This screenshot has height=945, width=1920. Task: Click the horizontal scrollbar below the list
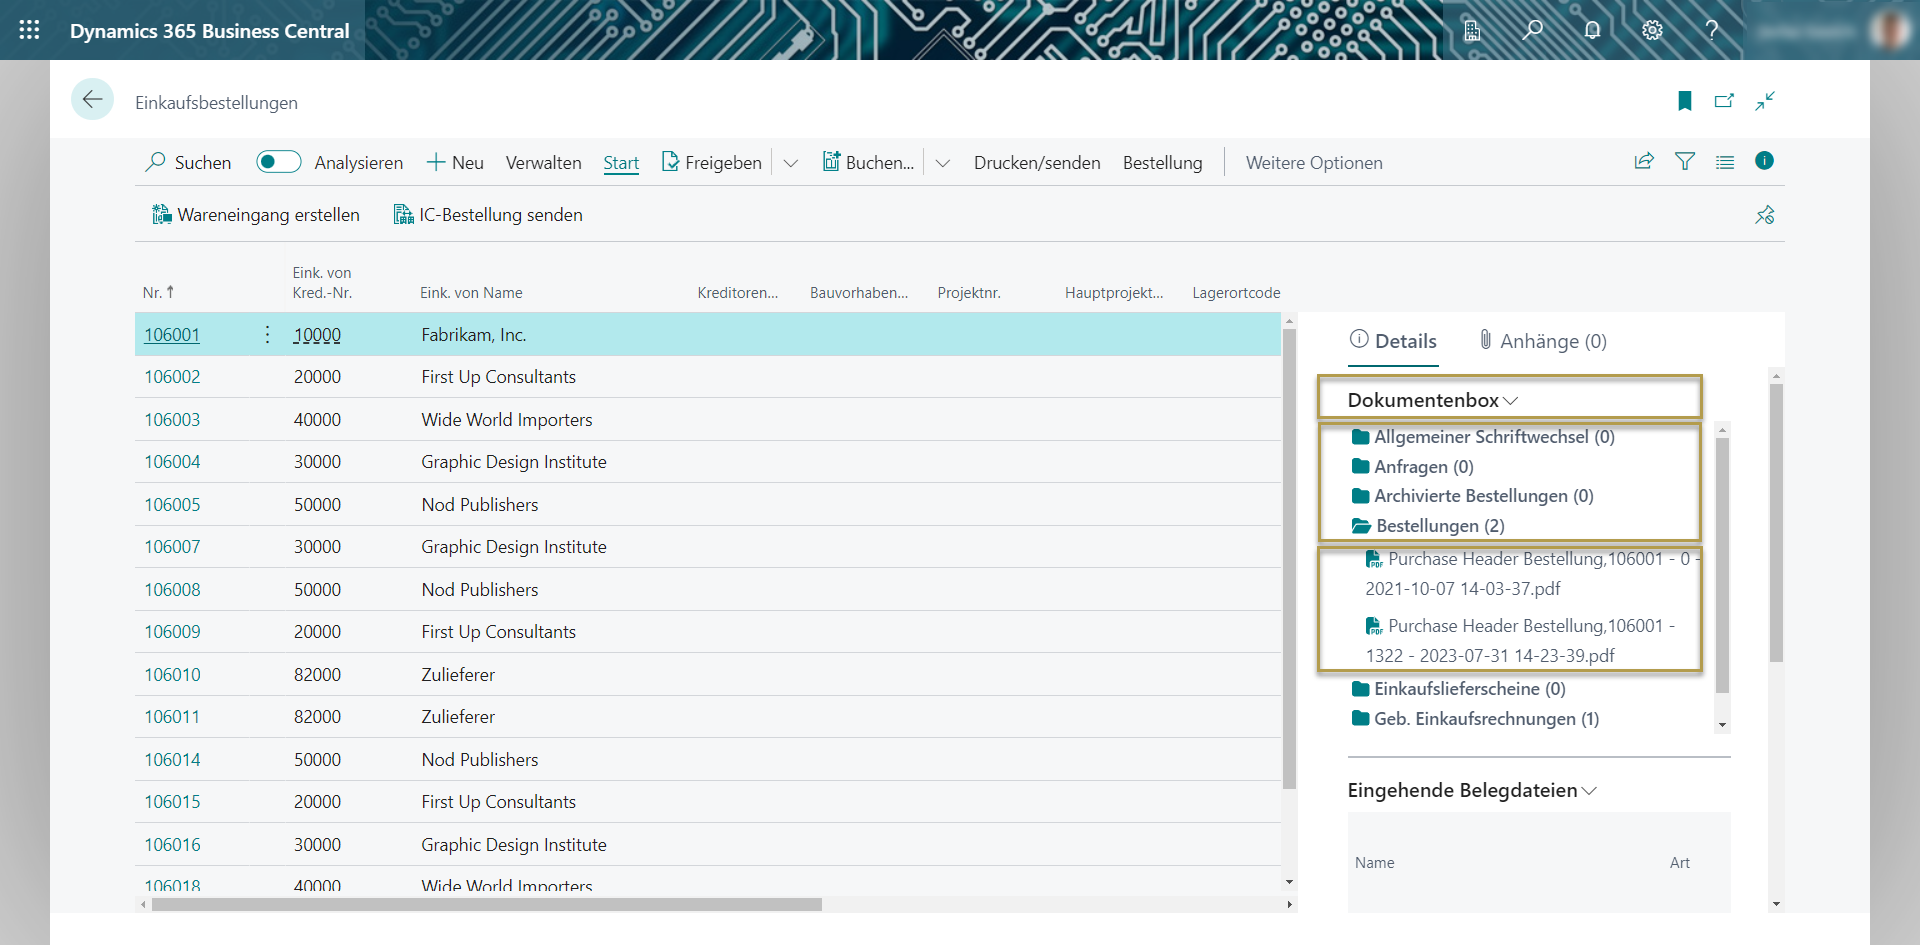point(486,904)
